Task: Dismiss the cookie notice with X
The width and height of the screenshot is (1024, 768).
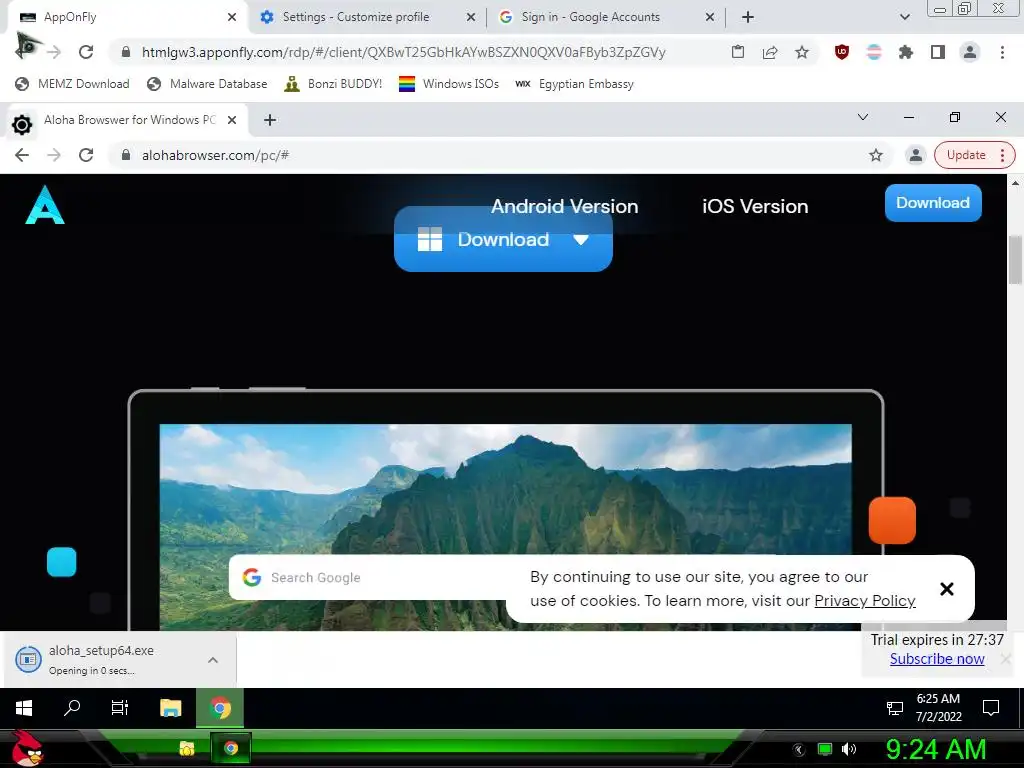Action: coord(946,589)
